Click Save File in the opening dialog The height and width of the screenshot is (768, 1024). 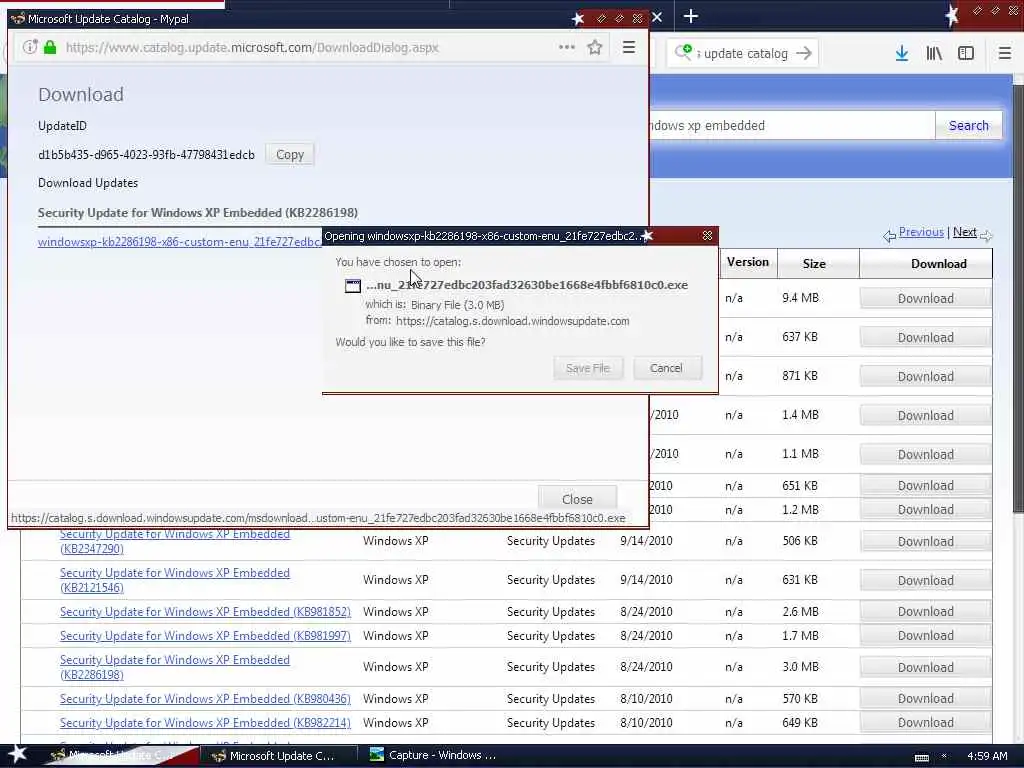(588, 368)
